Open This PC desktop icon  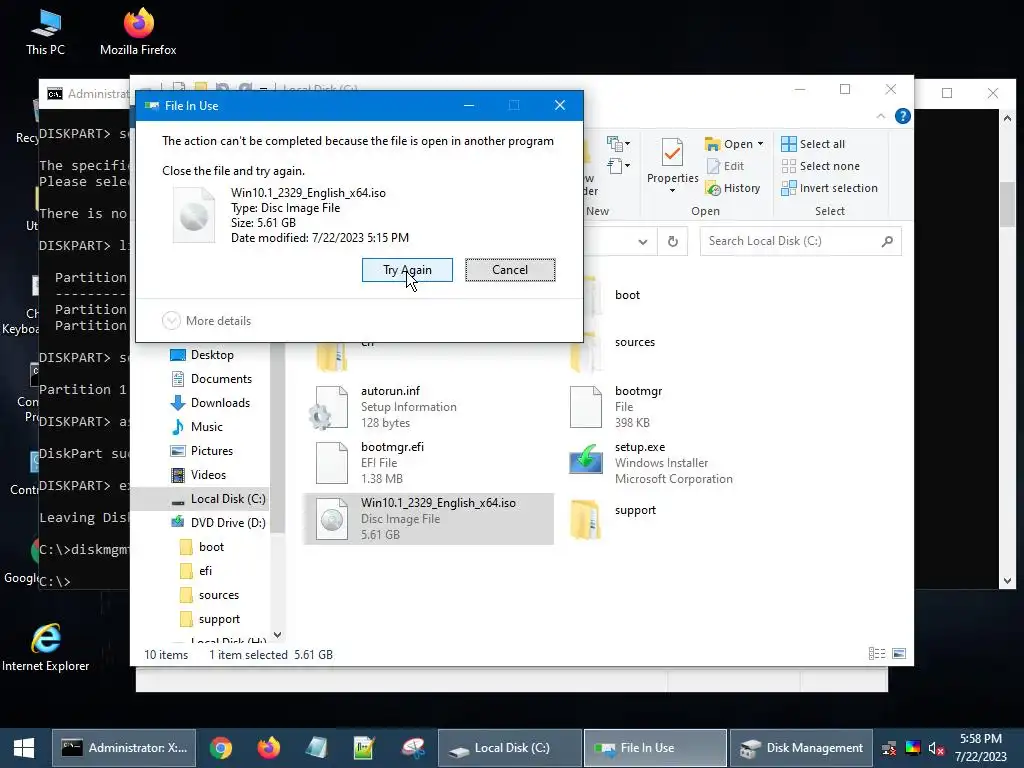pos(45,32)
